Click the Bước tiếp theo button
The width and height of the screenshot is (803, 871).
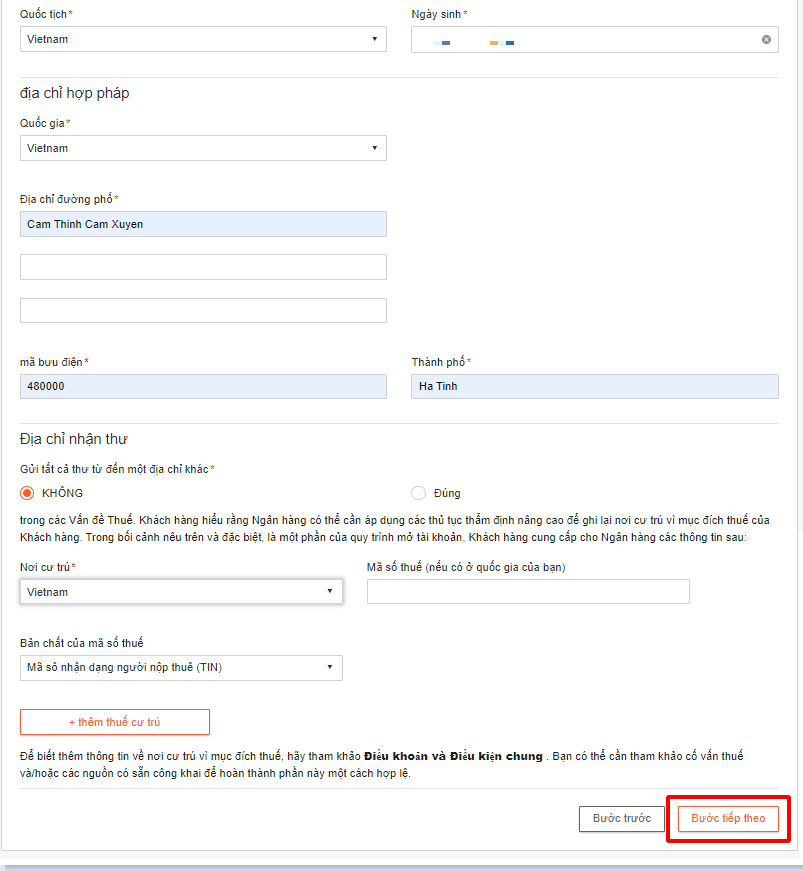point(728,818)
